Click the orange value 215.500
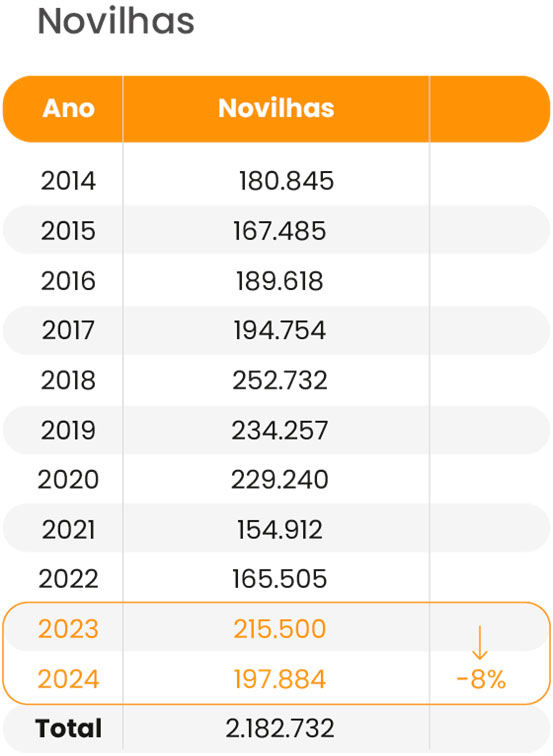The image size is (553, 756). click(280, 629)
